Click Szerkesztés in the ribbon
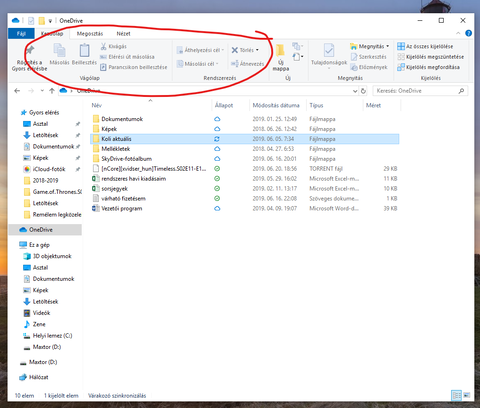Screen dimensions: 480x408 pos(368,57)
